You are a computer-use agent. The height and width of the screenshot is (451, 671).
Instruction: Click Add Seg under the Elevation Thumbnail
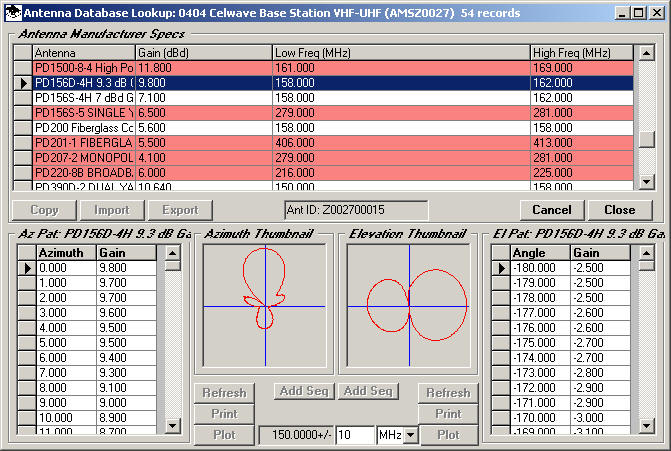368,391
